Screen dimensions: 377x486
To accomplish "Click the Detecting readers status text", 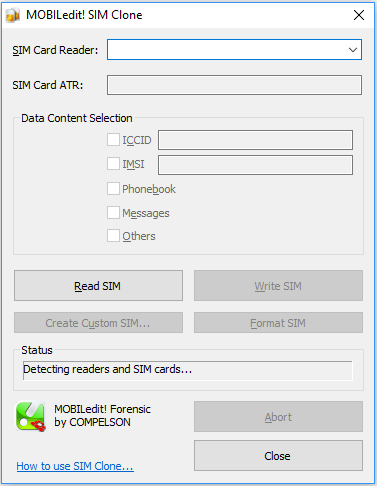I will 108,369.
